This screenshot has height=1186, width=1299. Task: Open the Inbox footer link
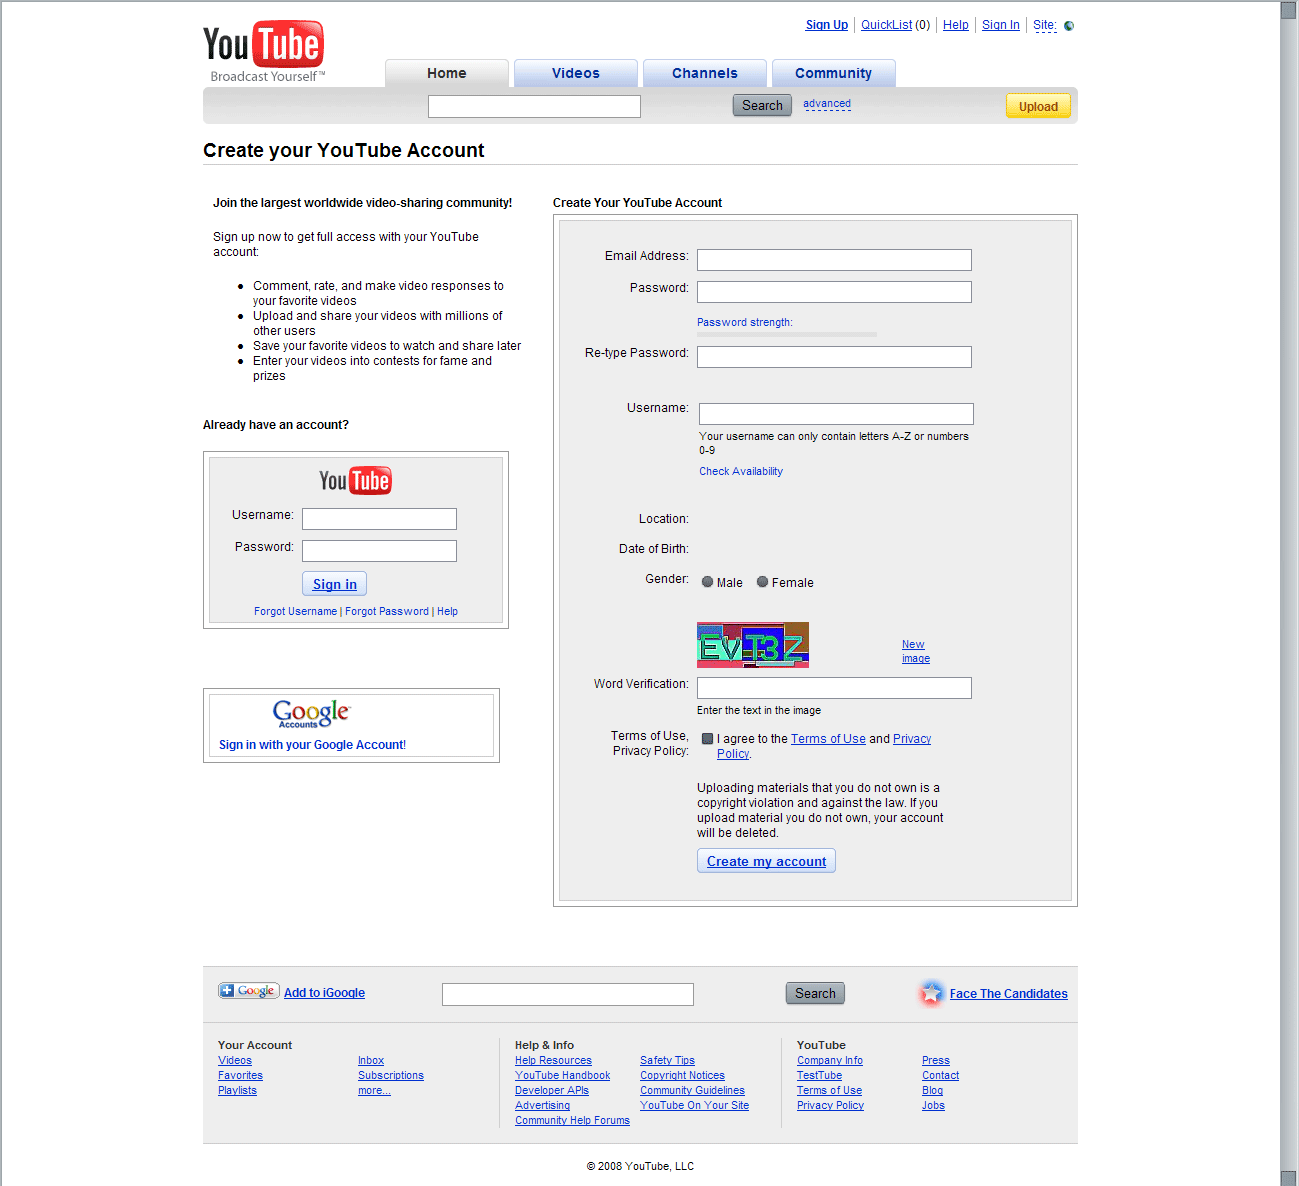tap(371, 1061)
